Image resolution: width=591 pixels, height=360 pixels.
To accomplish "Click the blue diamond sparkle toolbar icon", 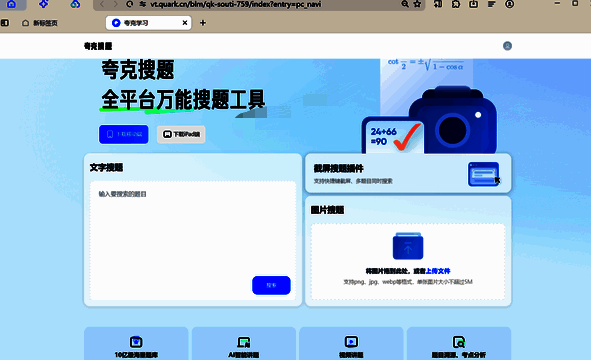I will (43, 4).
